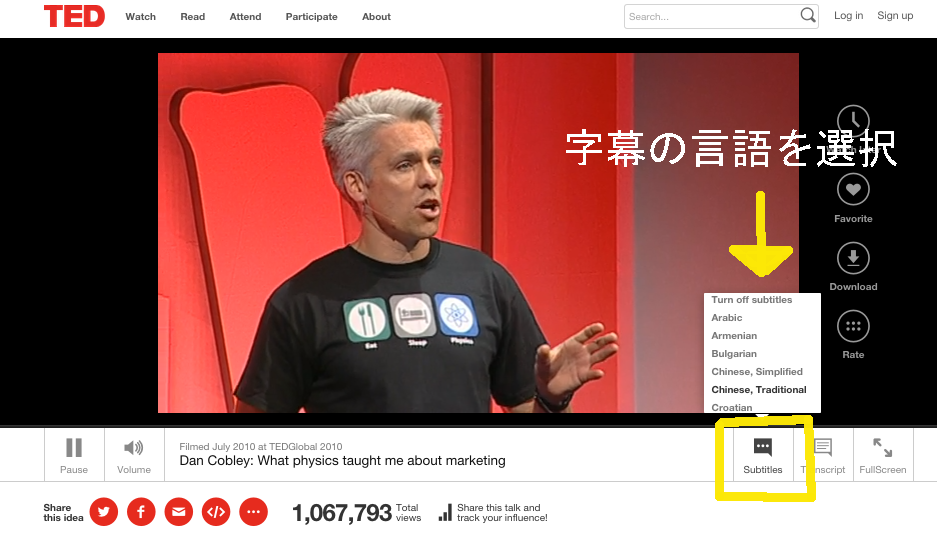The width and height of the screenshot is (937, 536).
Task: Click the search magnifier icon
Action: [808, 15]
